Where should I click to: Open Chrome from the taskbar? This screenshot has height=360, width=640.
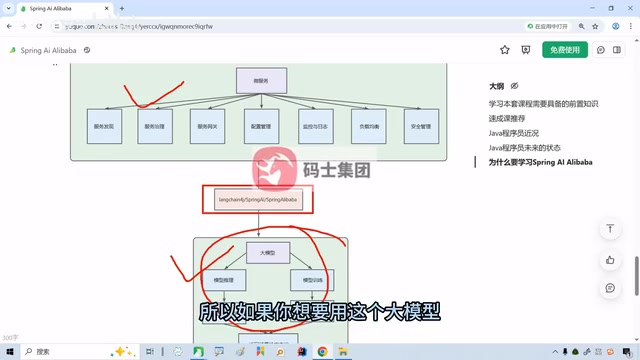pos(322,351)
